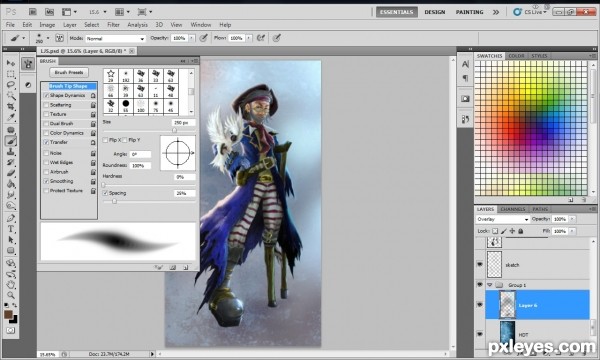600x360 pixels.
Task: Hide Layer 6 visibility eye
Action: point(480,305)
